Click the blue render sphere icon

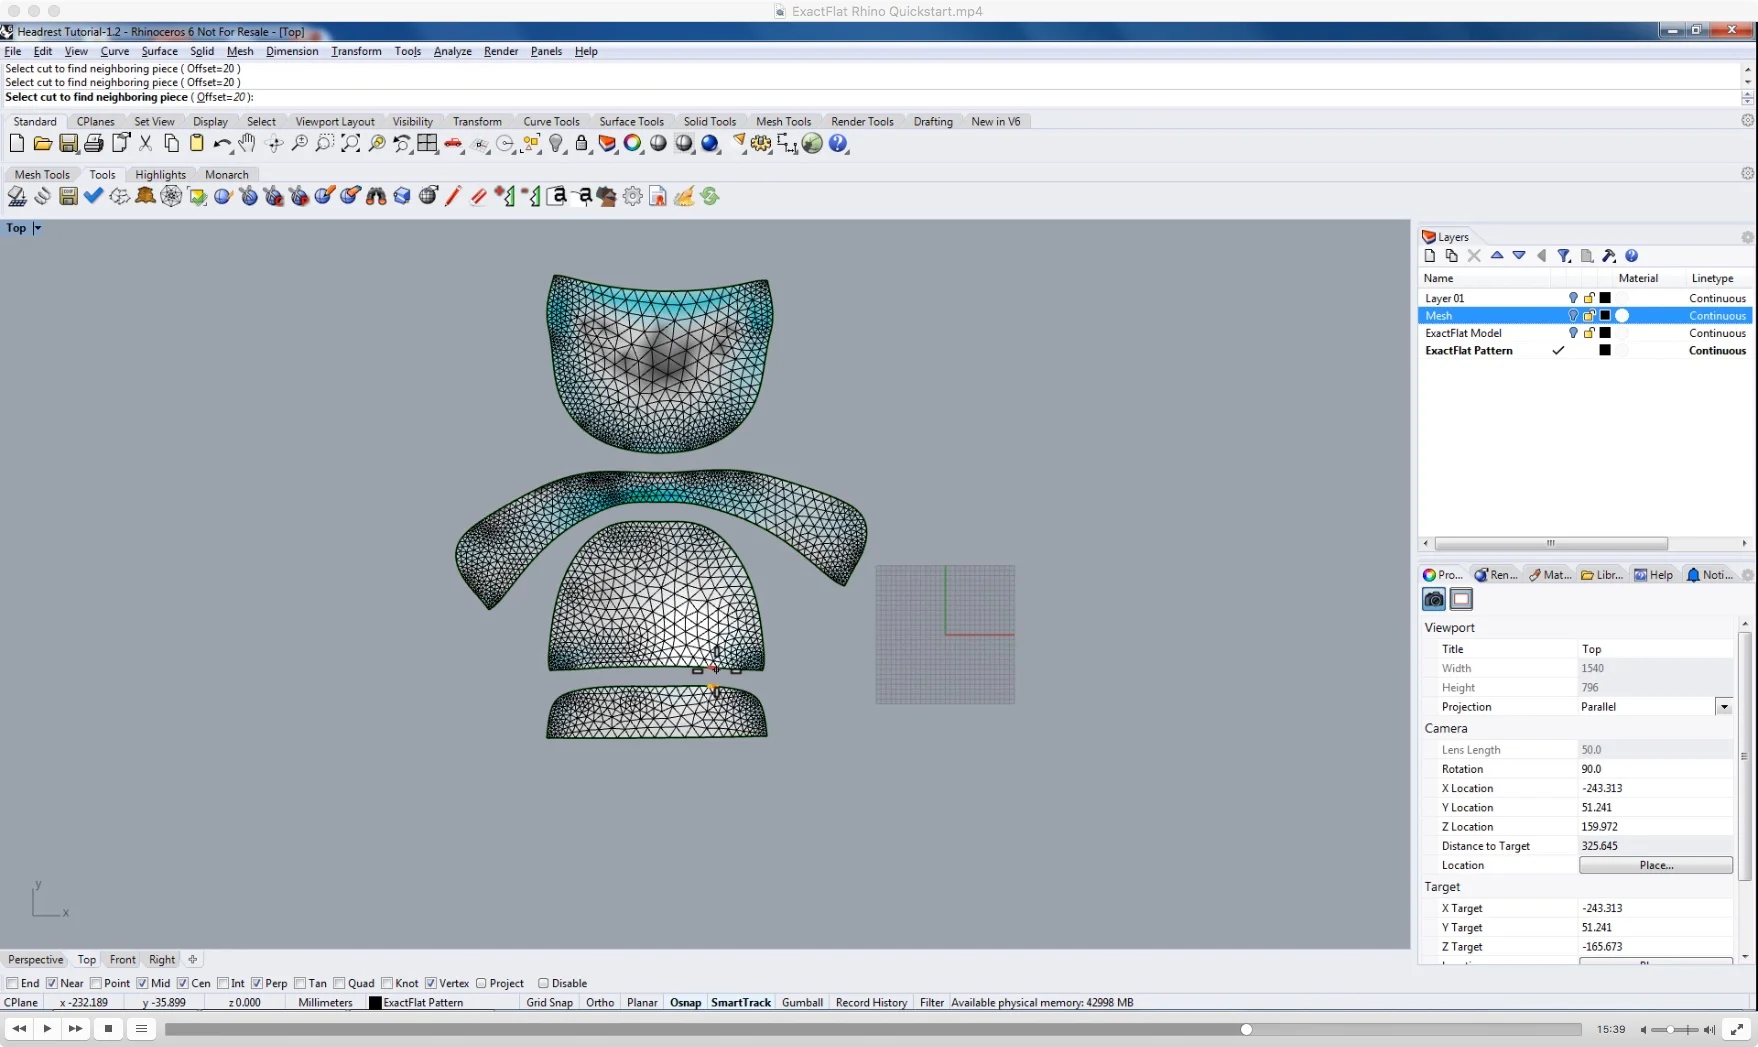pyautogui.click(x=710, y=144)
